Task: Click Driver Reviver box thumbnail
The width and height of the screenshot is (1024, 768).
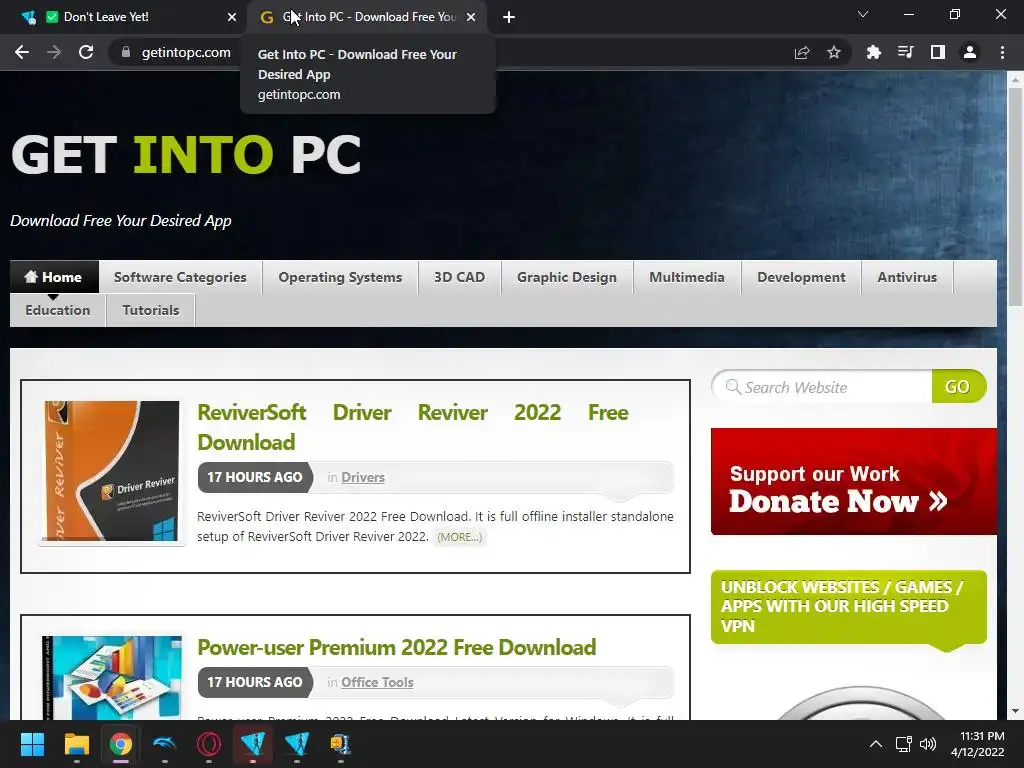Action: coord(112,472)
